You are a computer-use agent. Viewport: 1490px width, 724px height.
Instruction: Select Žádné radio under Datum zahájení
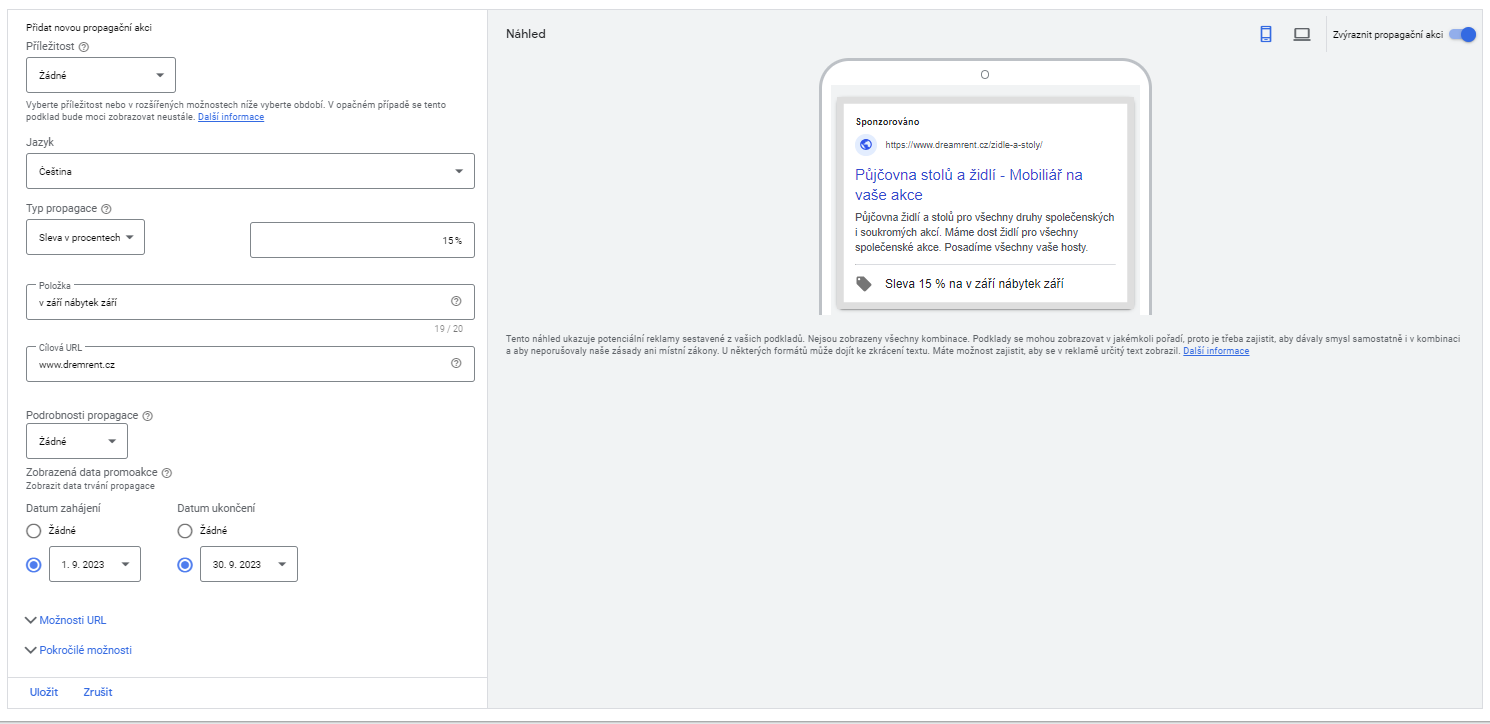[34, 531]
